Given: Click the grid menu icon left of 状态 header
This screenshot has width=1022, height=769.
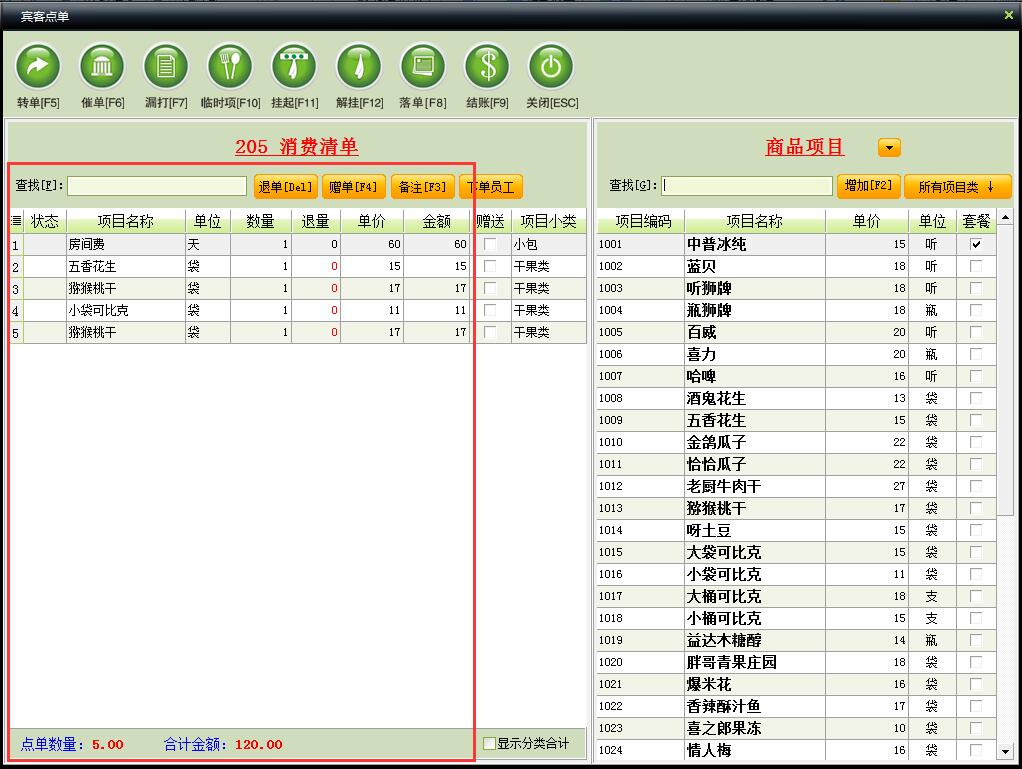Looking at the screenshot, I should (x=16, y=221).
